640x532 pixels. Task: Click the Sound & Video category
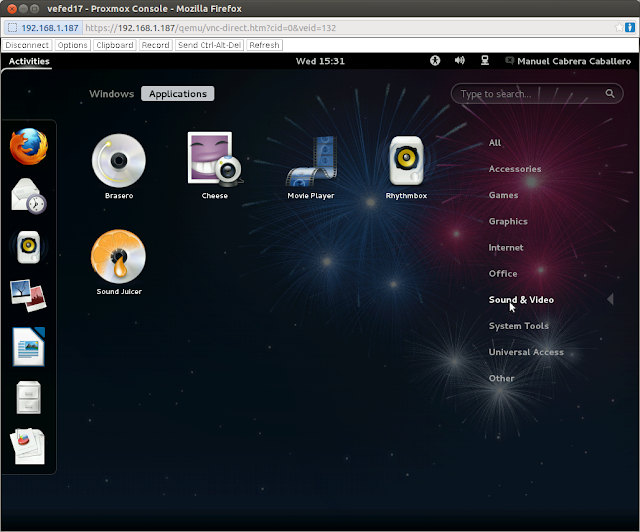pyautogui.click(x=521, y=300)
